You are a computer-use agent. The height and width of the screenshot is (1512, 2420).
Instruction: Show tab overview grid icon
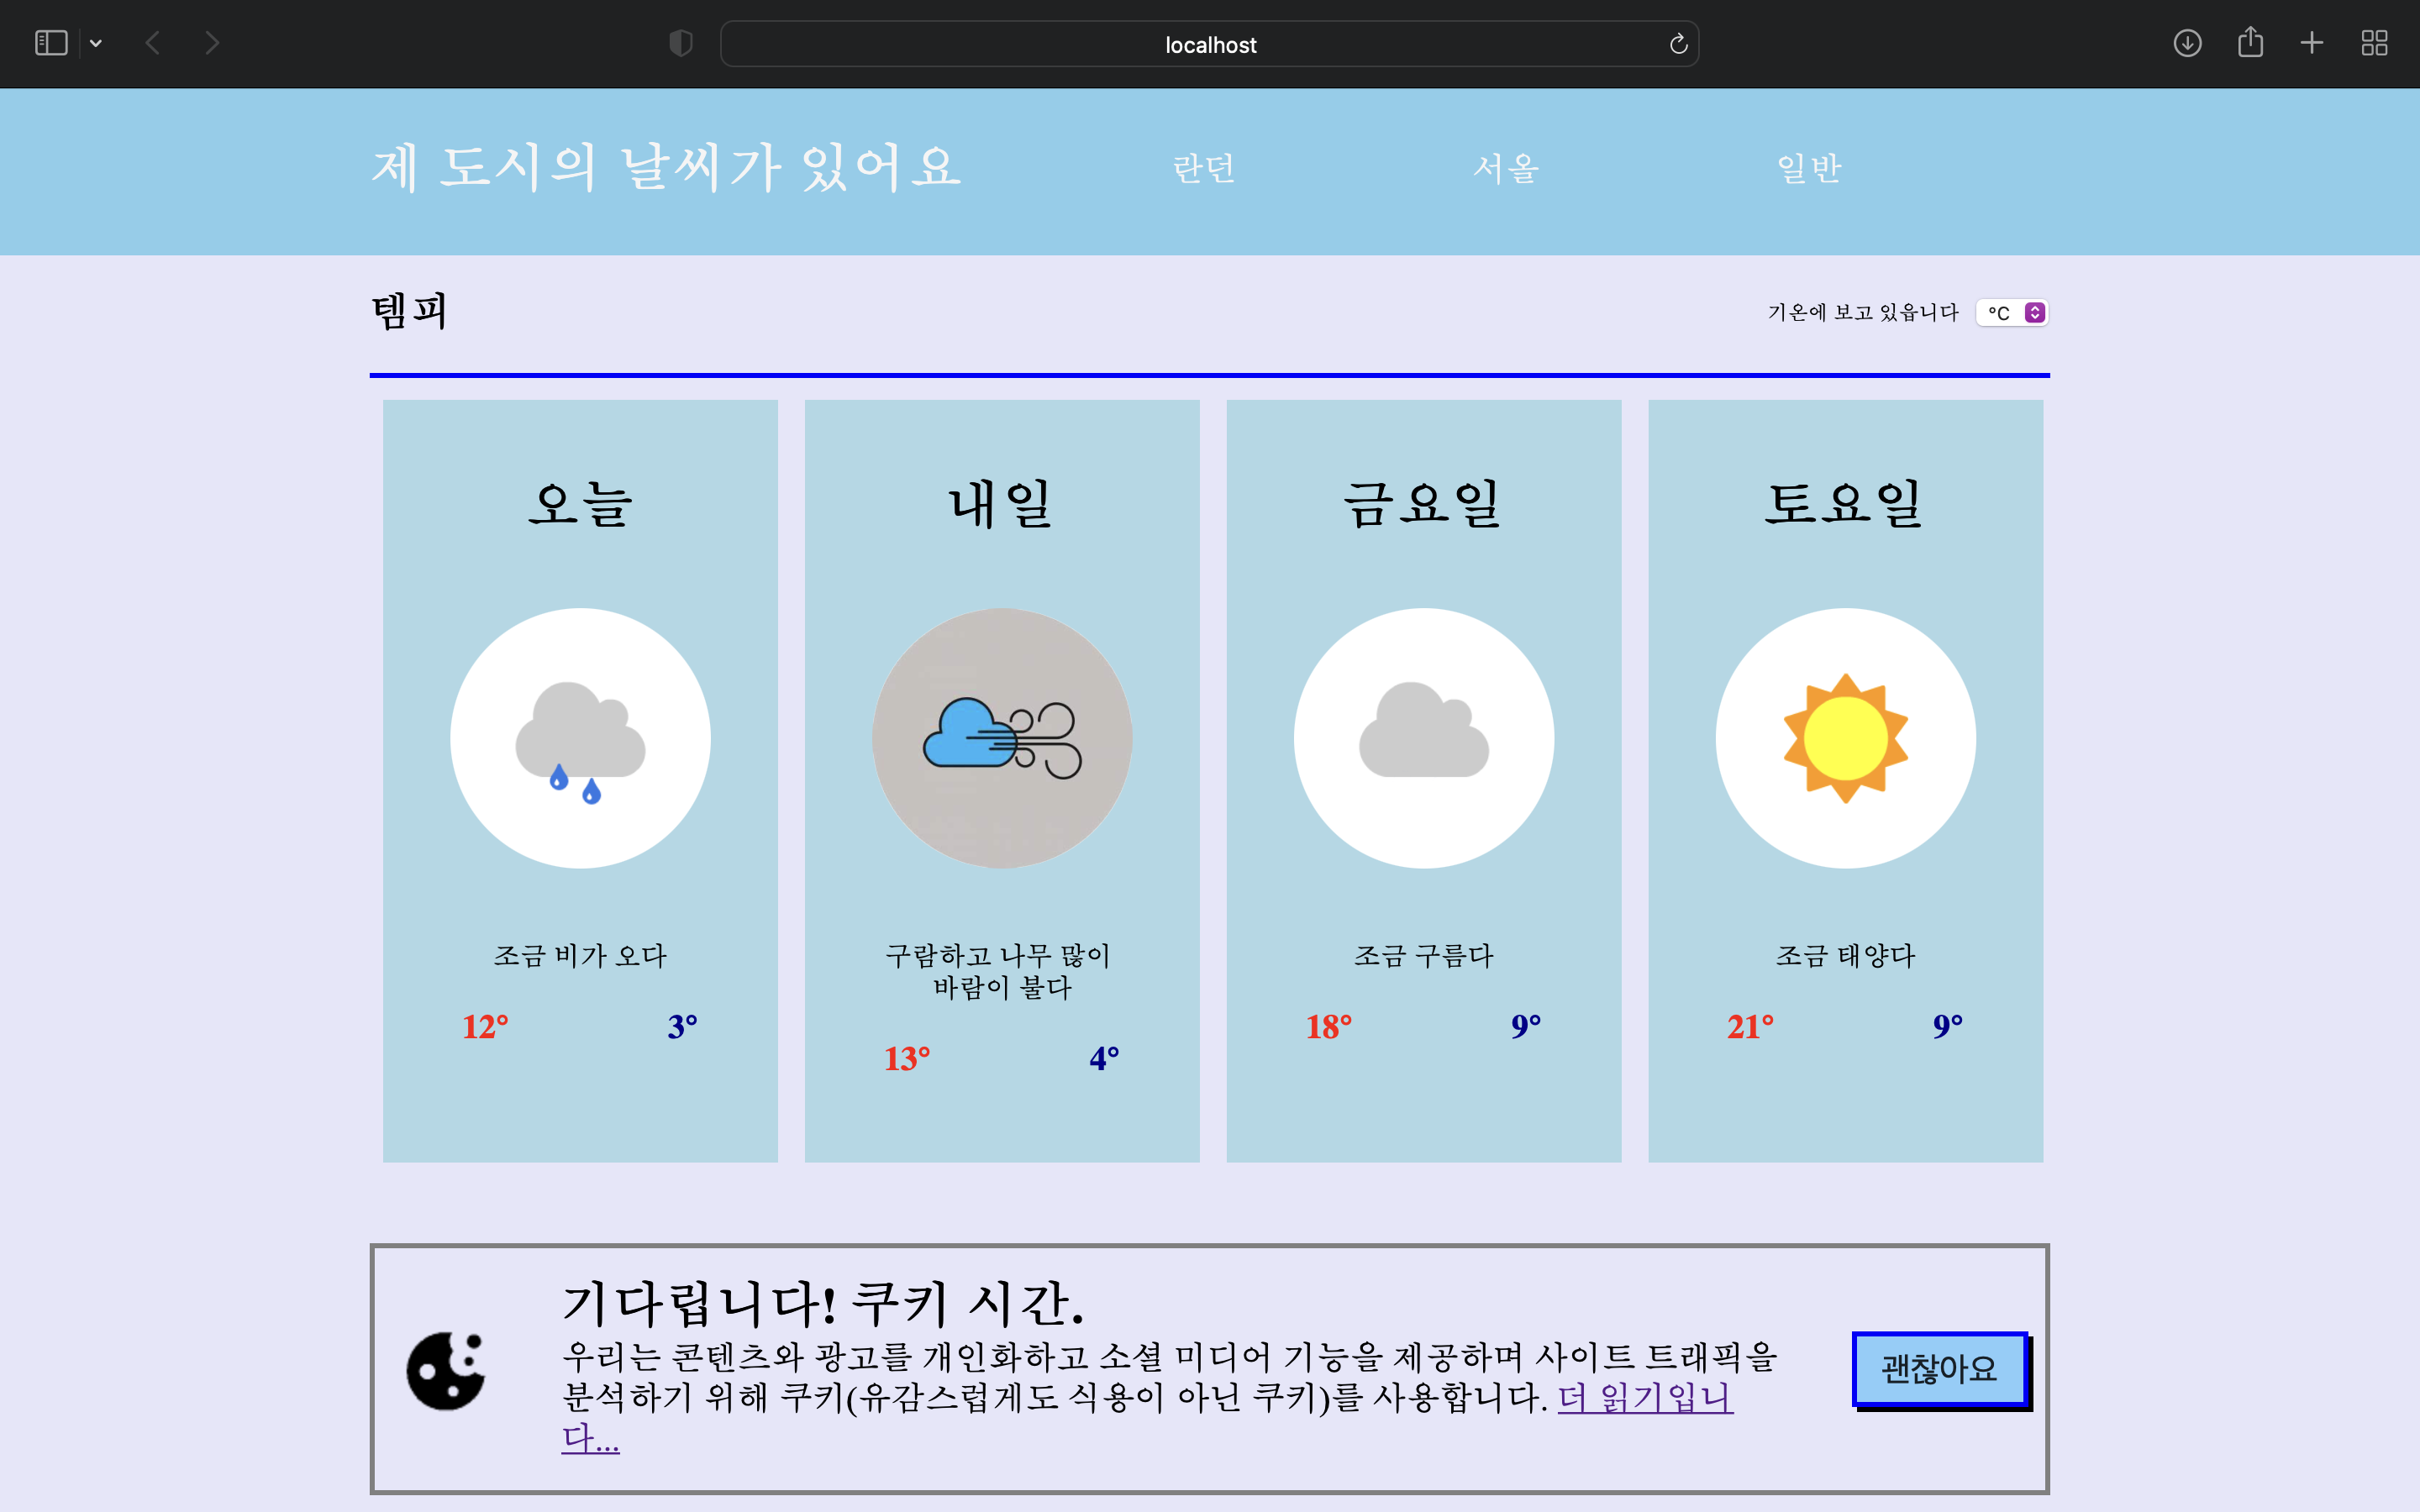click(x=2374, y=43)
